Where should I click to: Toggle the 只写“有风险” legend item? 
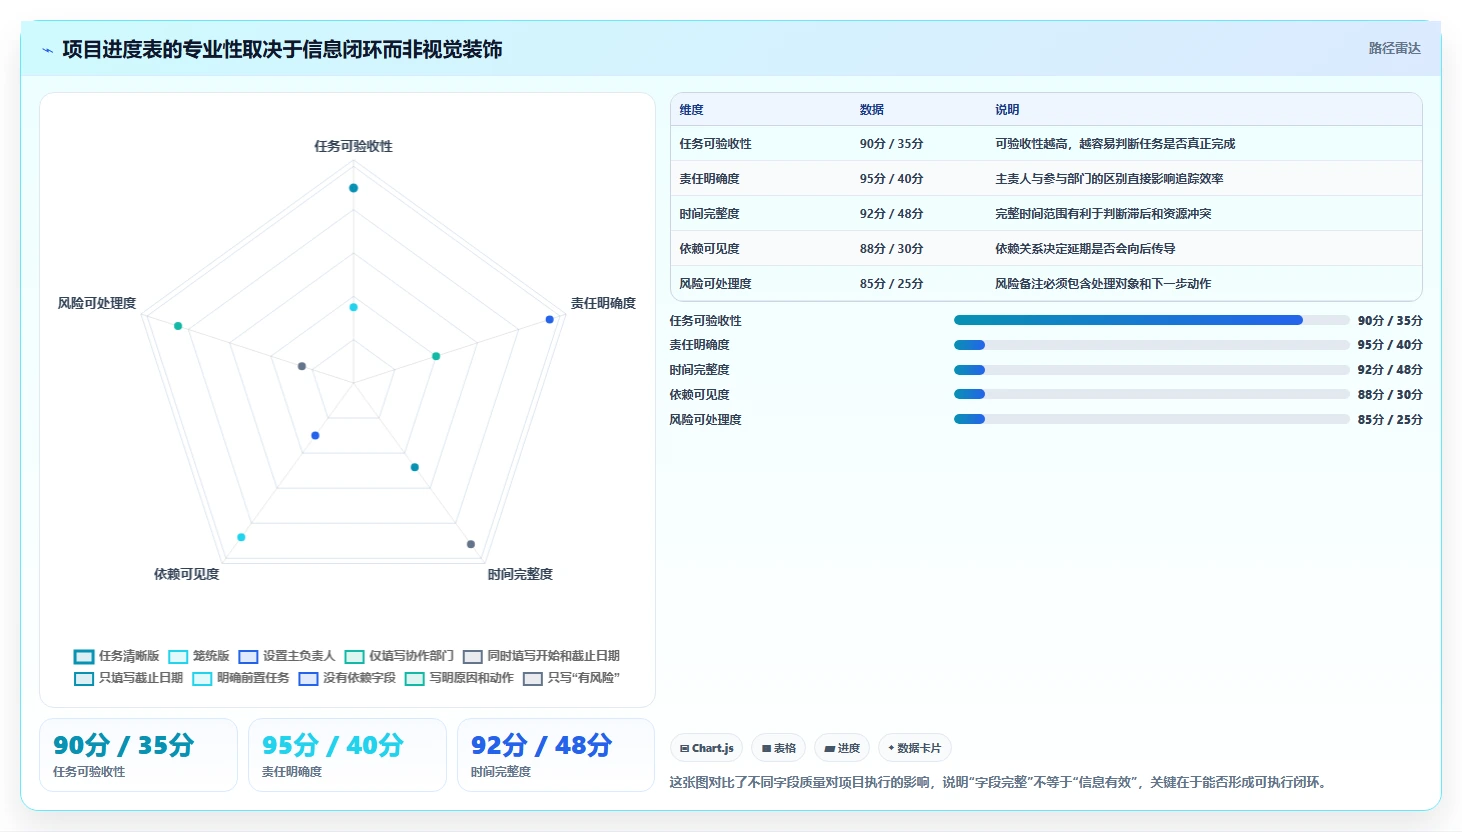click(x=571, y=678)
